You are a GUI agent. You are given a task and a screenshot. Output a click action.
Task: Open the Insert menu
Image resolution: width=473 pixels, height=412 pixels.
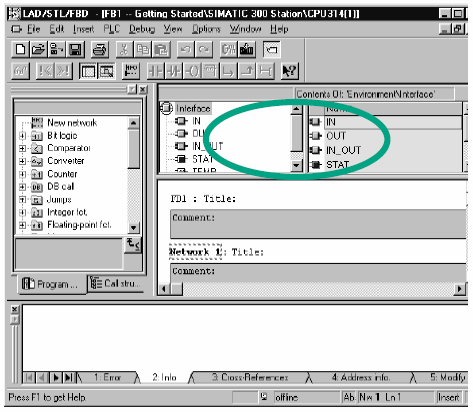84,29
